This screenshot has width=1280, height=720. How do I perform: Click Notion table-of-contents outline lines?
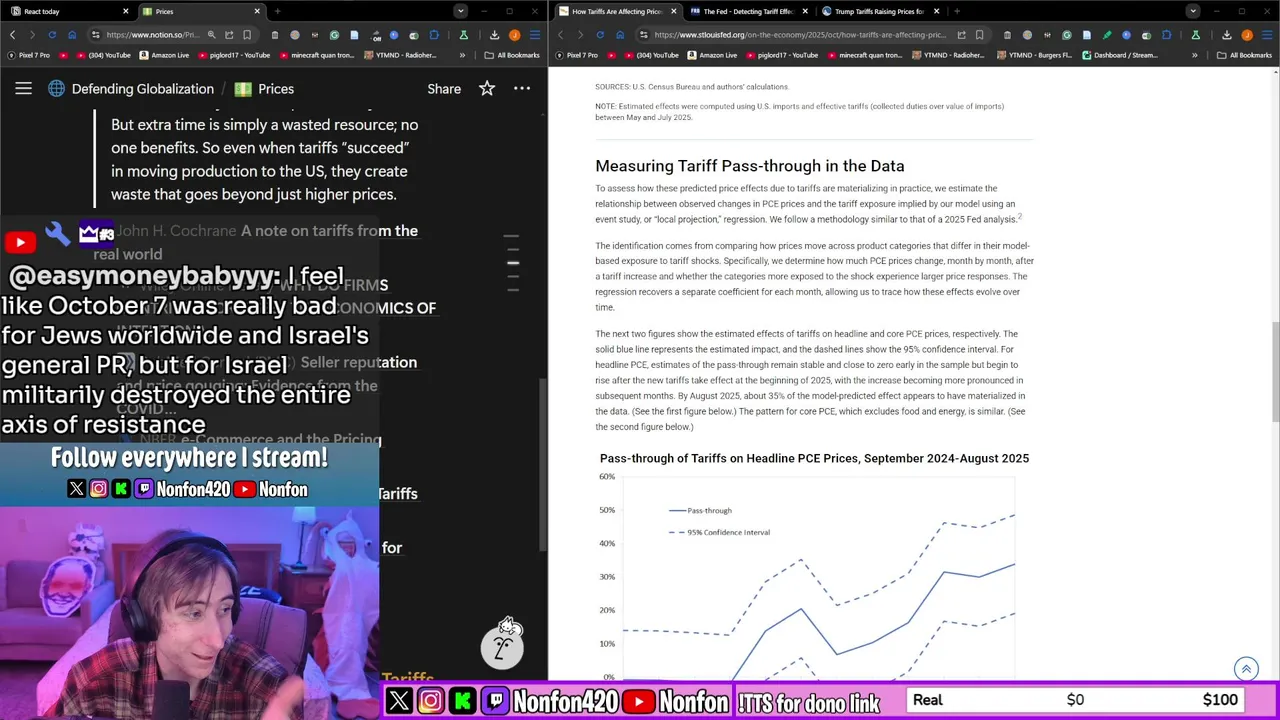[x=512, y=263]
